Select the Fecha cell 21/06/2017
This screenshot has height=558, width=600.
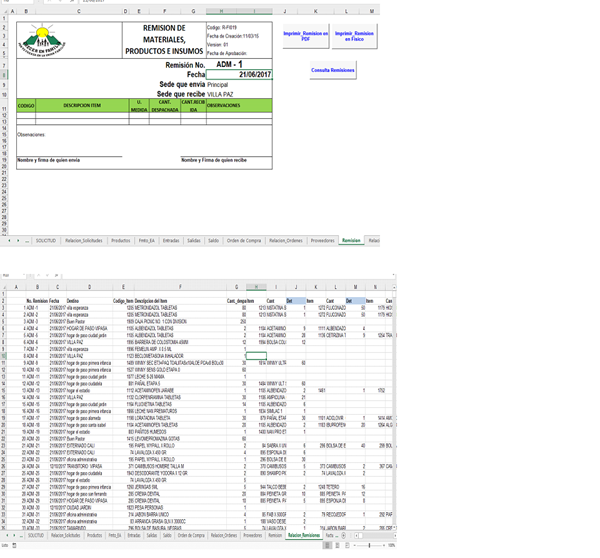239,74
